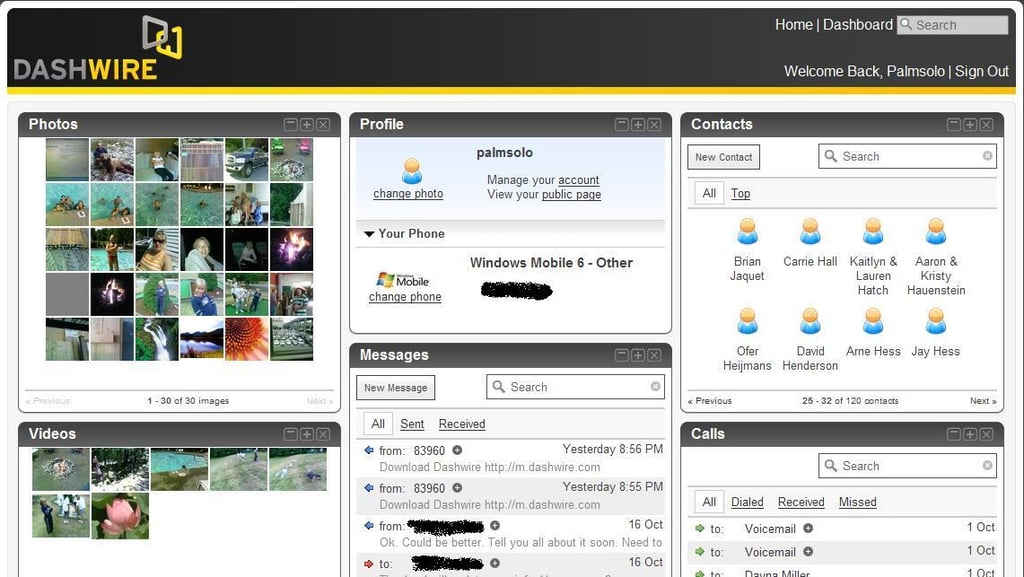Minimize the Profile panel

coord(622,124)
